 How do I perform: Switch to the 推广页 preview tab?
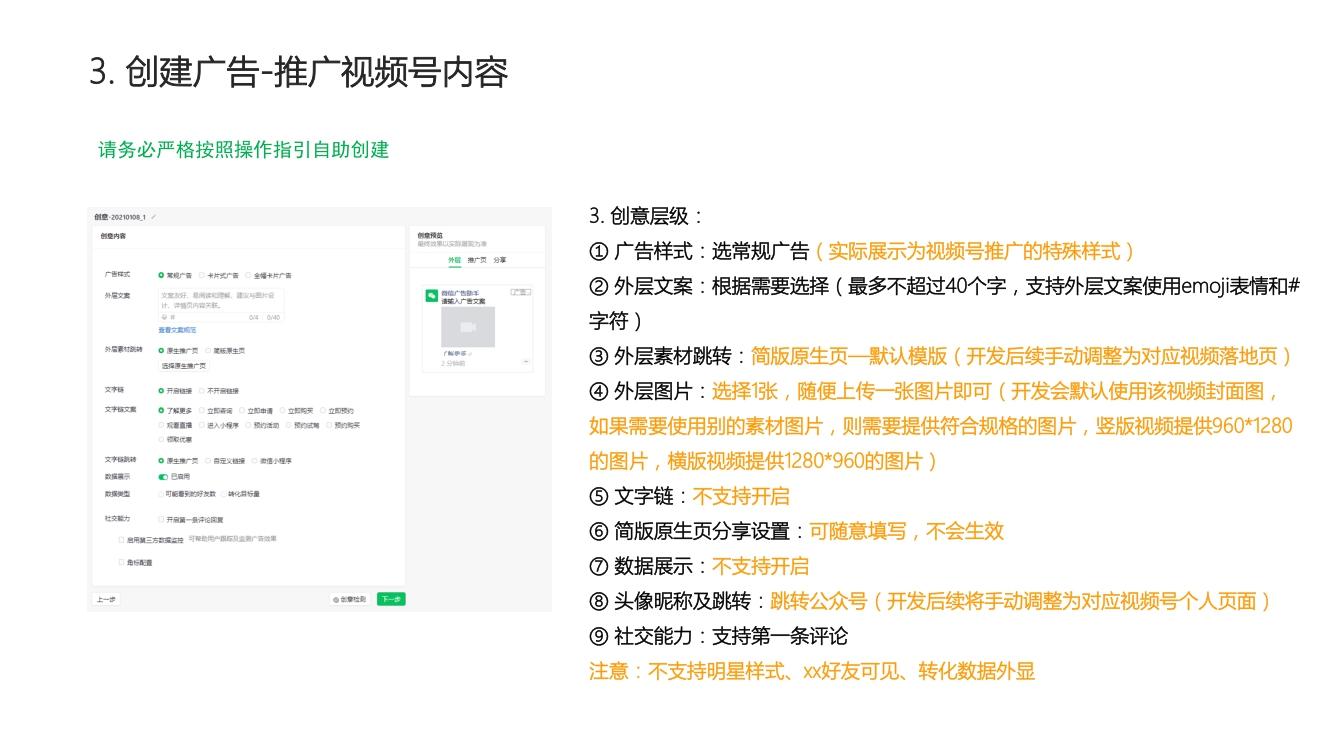[477, 260]
